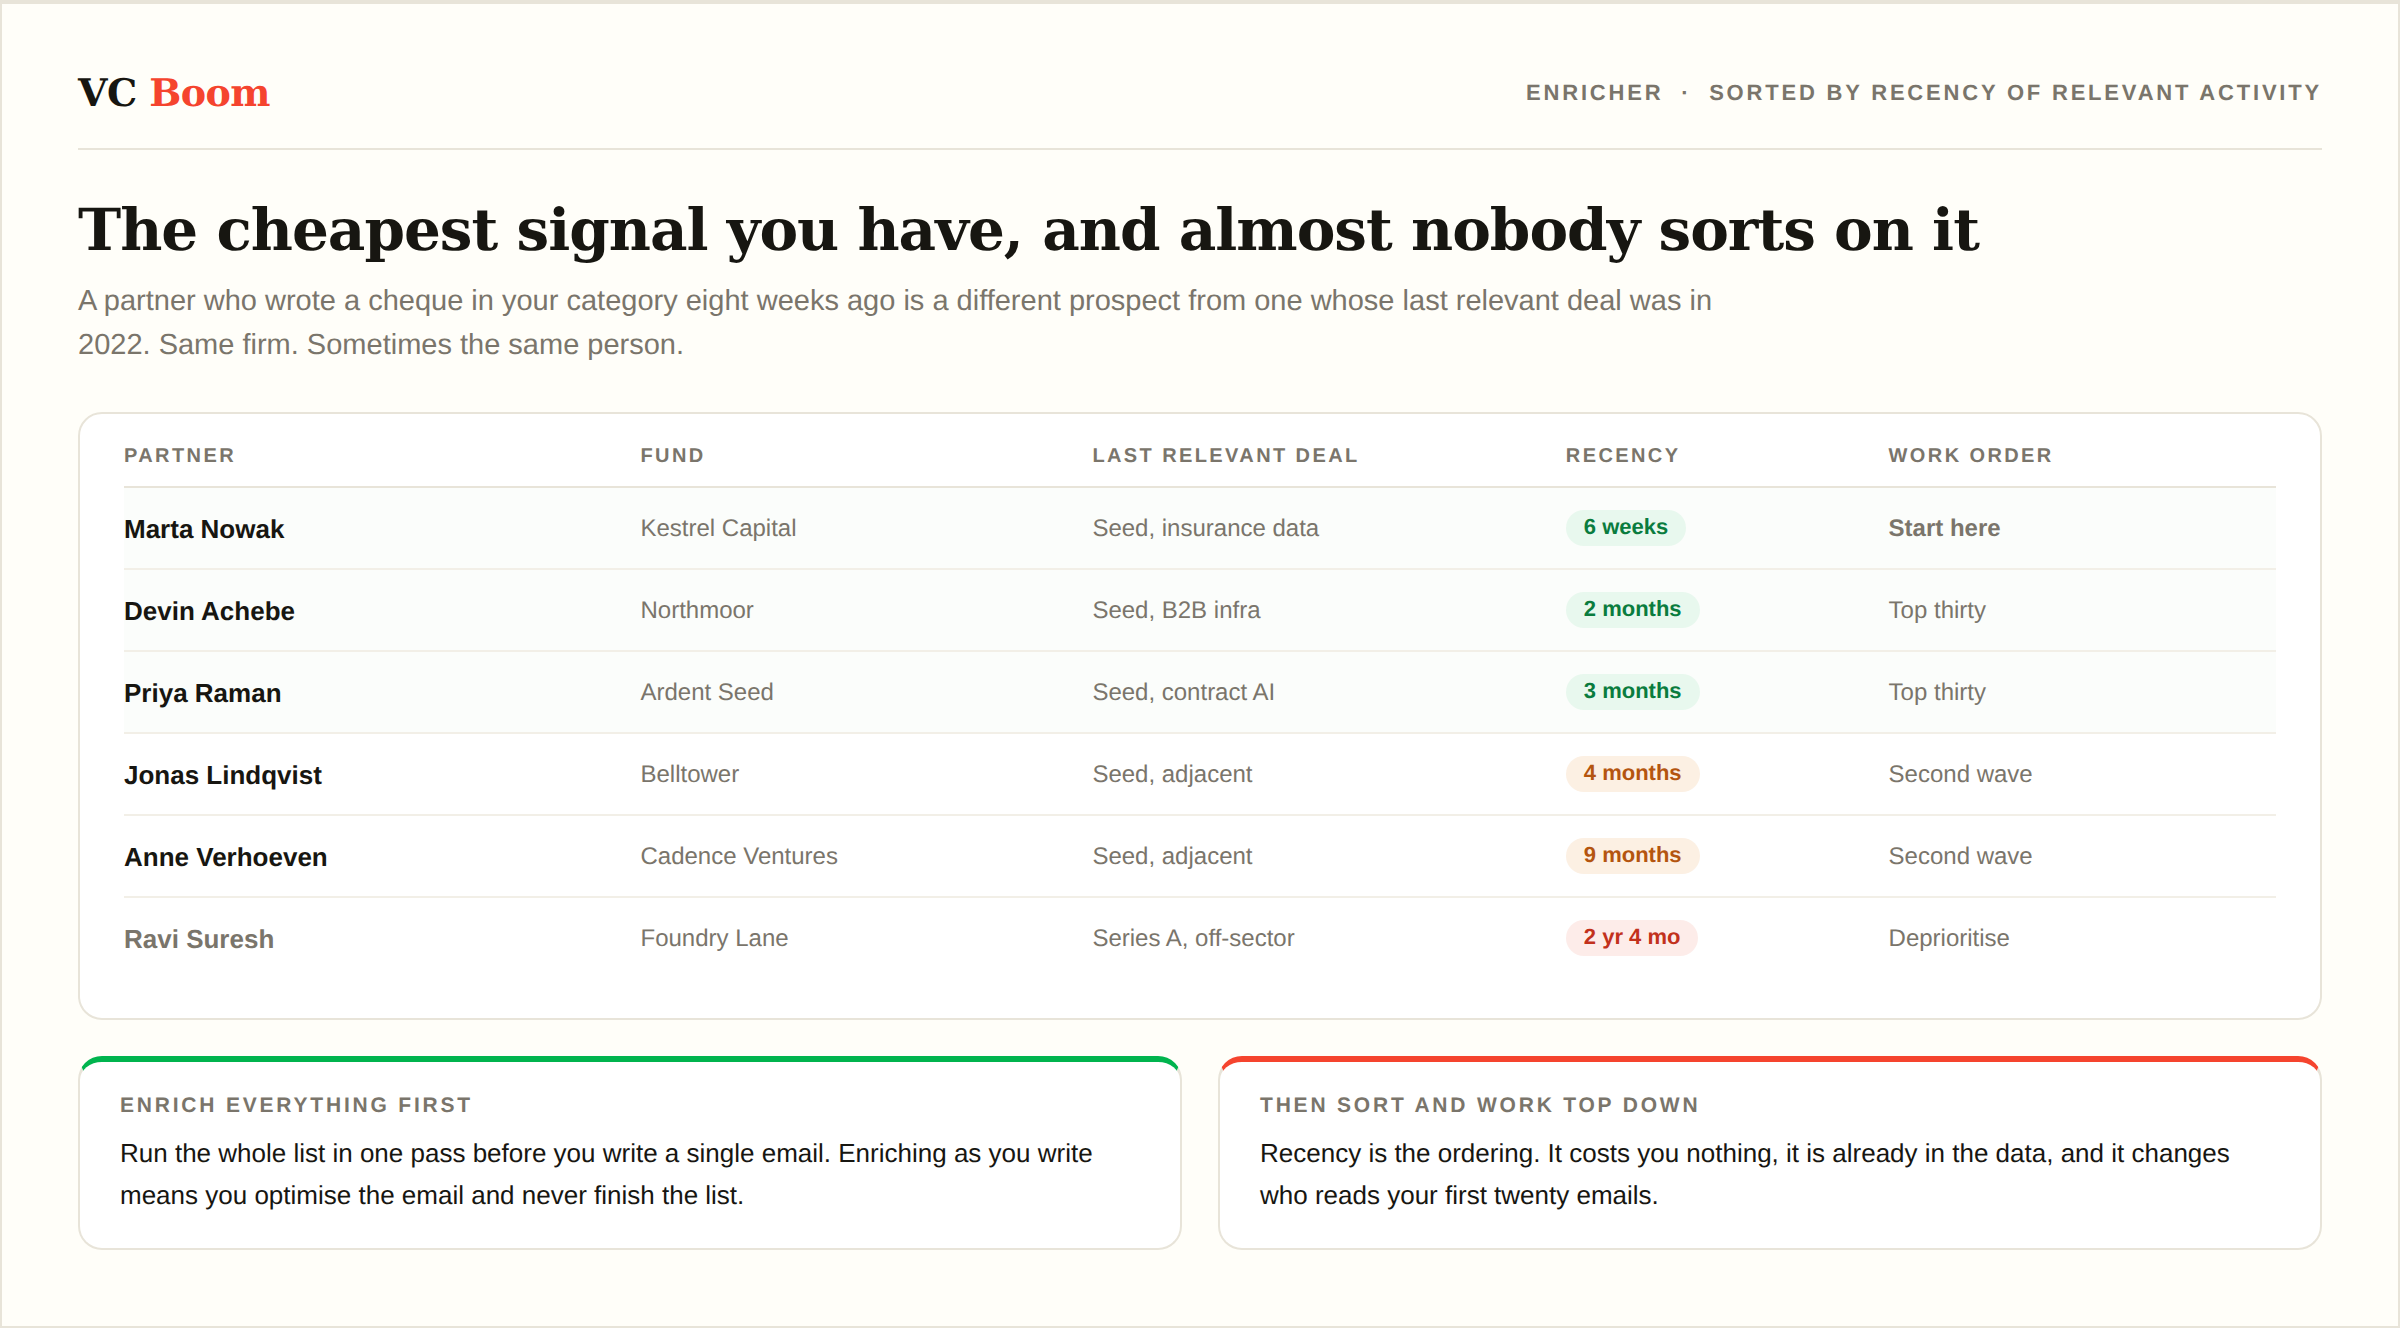Click the Ardent Seed fund cell
This screenshot has width=2400, height=1328.
pyautogui.click(x=706, y=692)
